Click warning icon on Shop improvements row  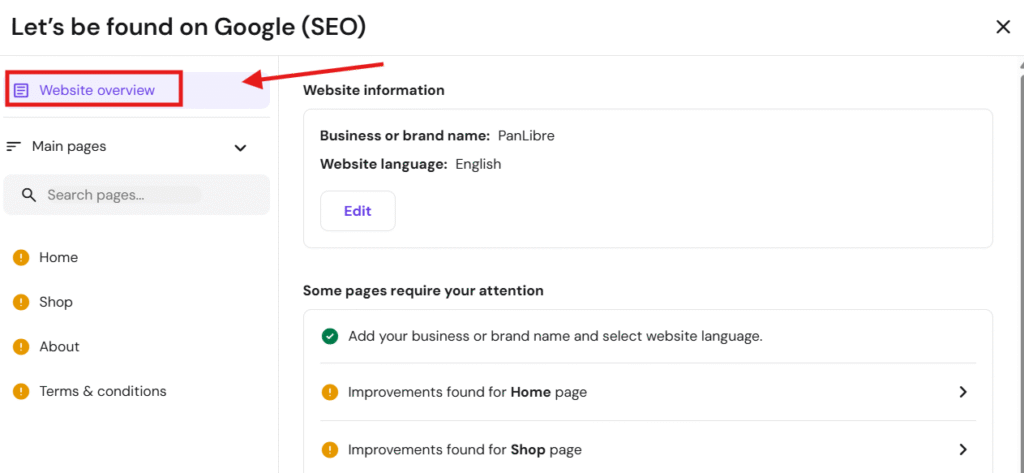coord(330,449)
